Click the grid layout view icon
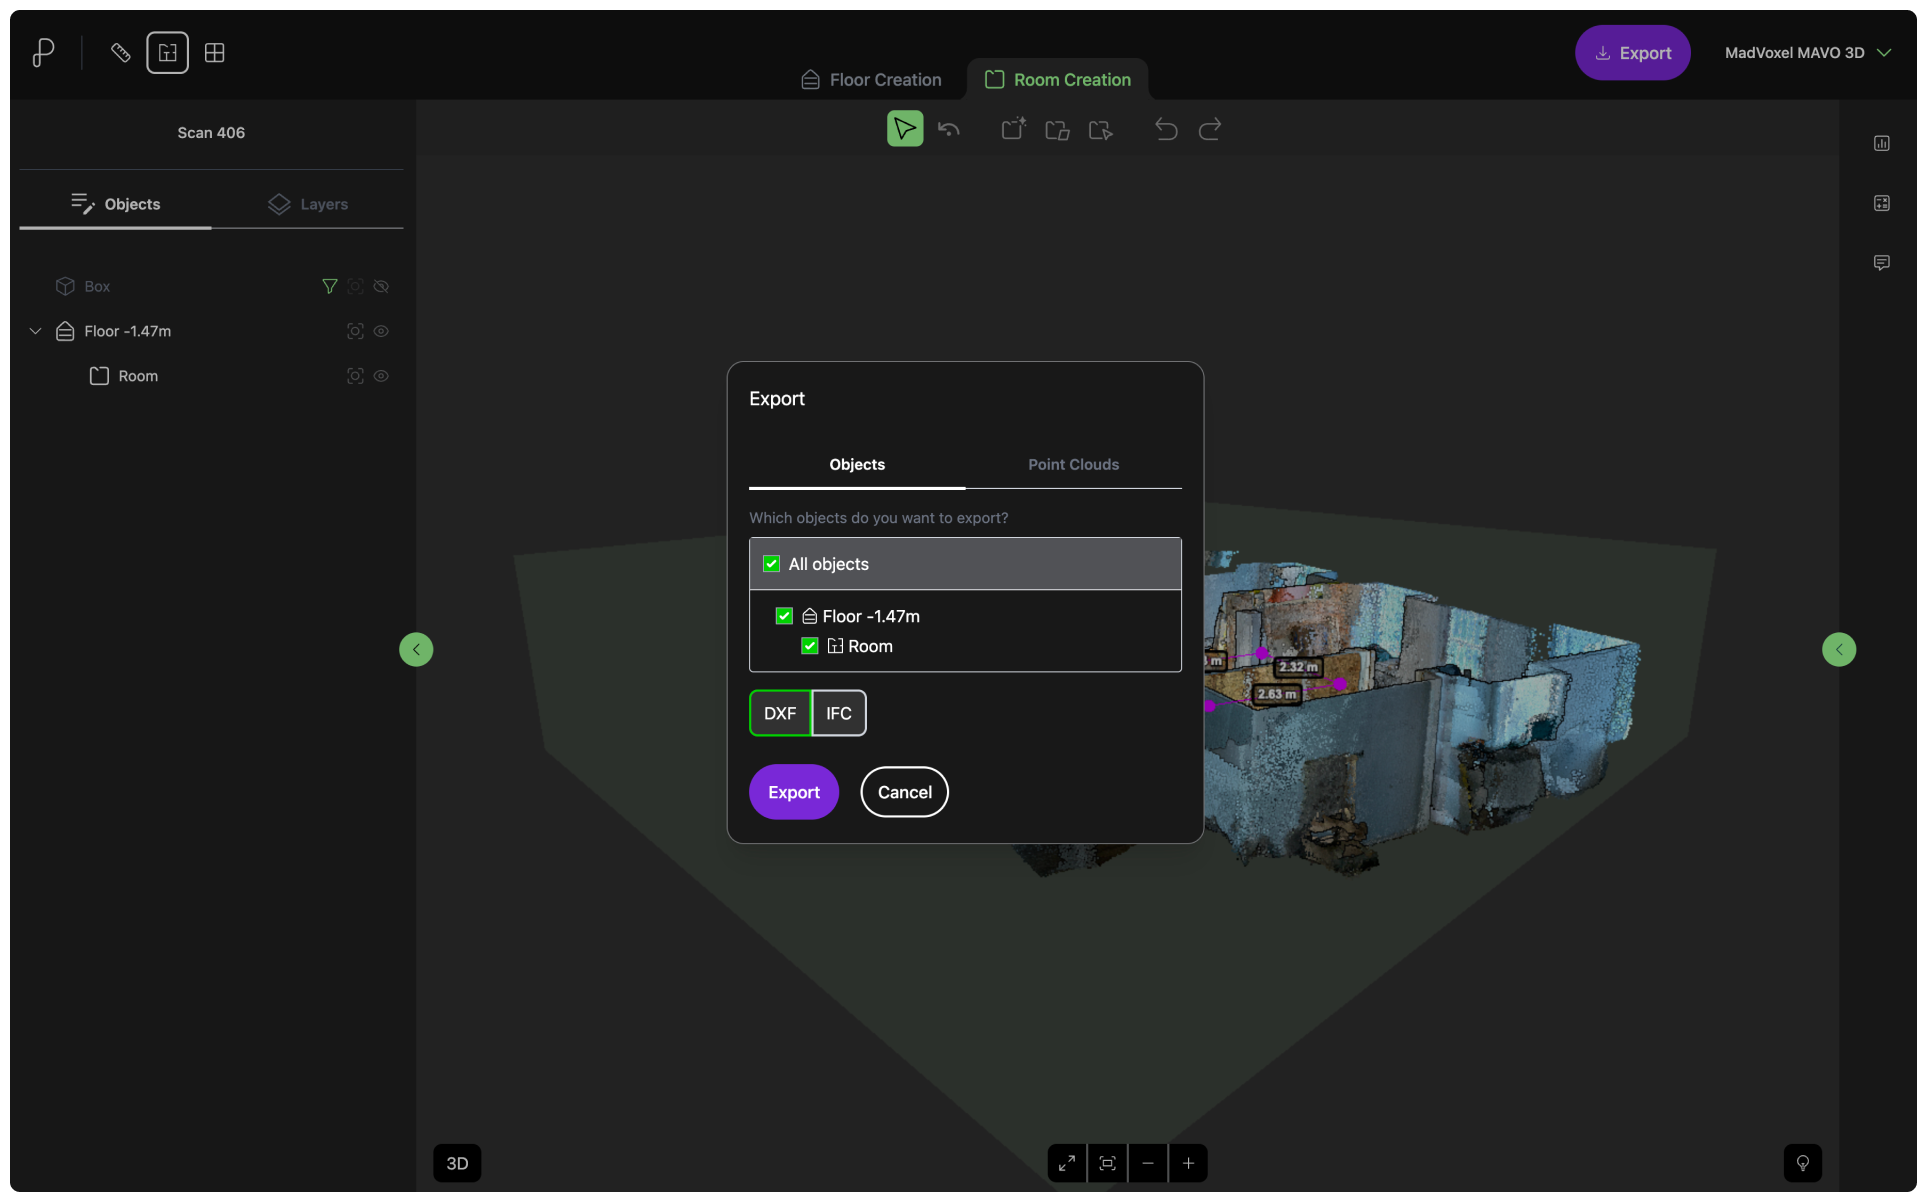The image size is (1927, 1202). tap(214, 53)
